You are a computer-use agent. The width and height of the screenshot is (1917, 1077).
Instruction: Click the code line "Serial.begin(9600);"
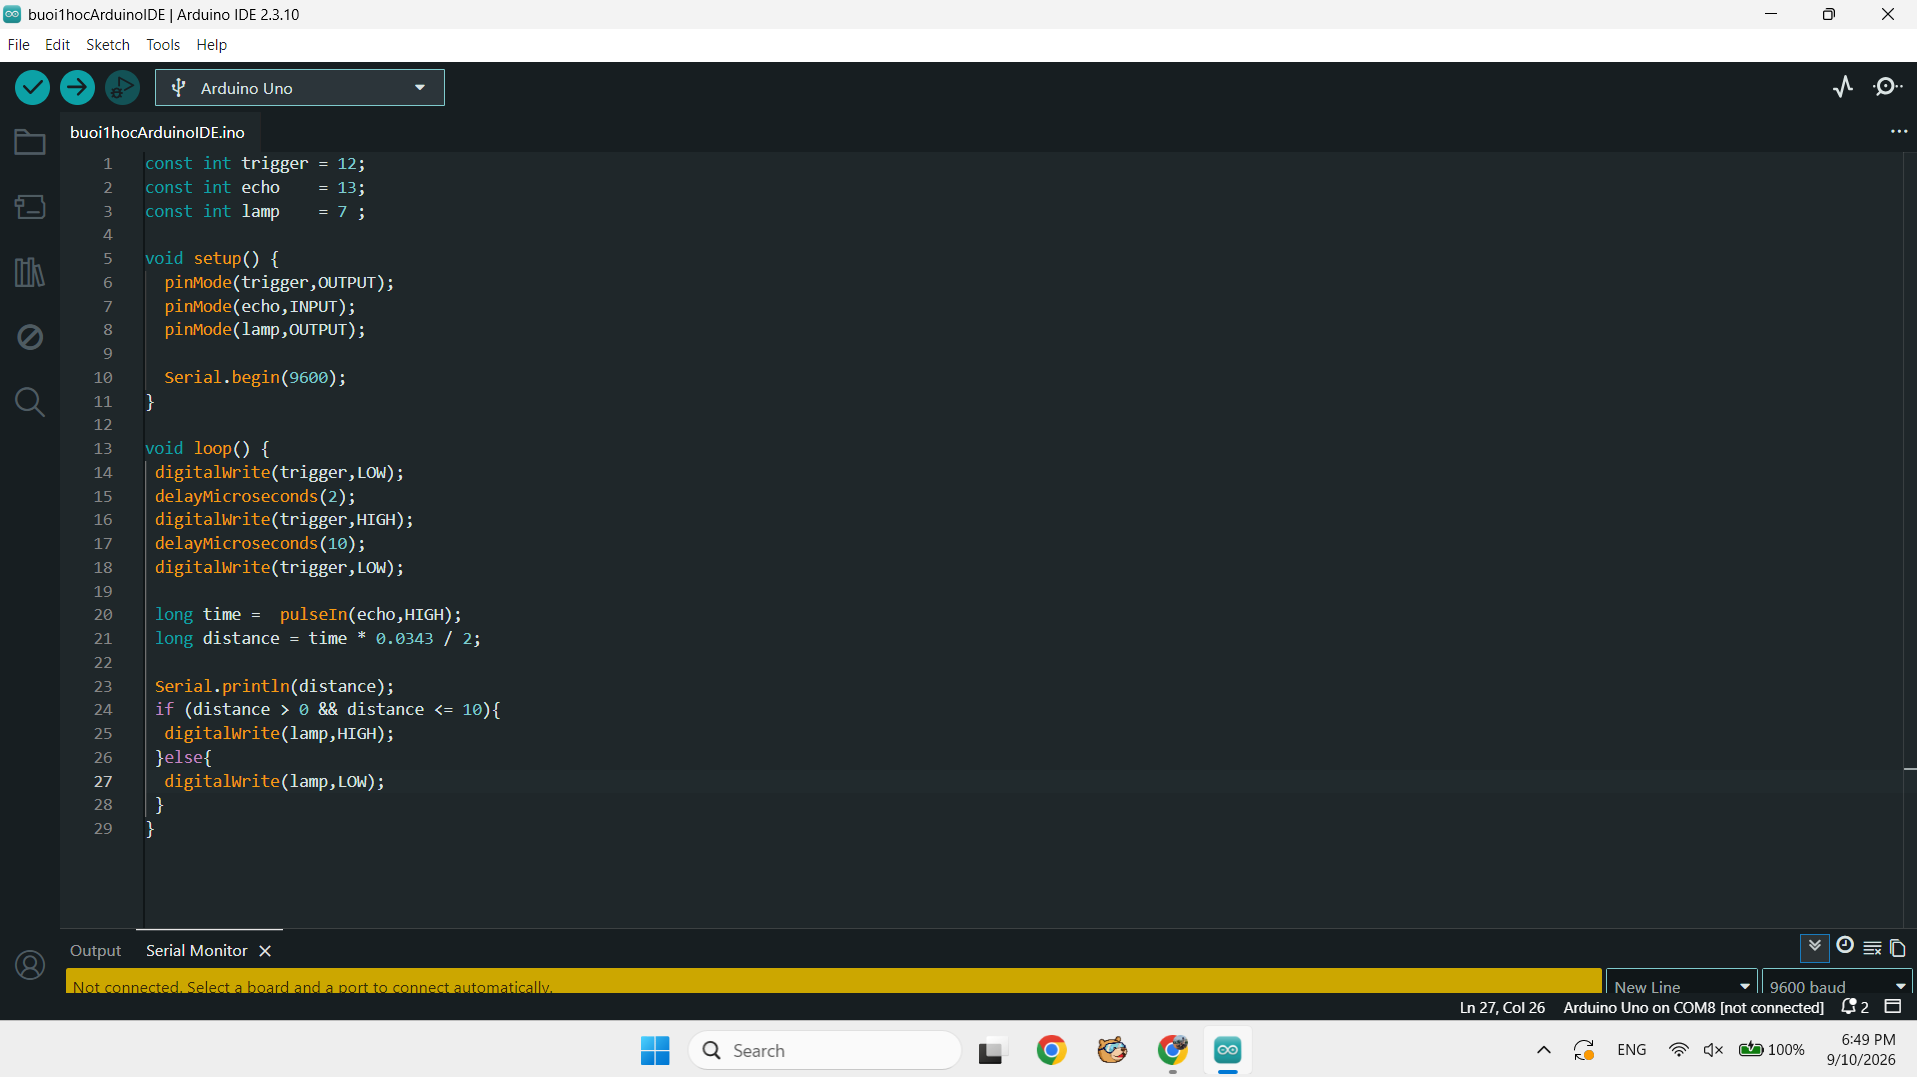pos(255,378)
